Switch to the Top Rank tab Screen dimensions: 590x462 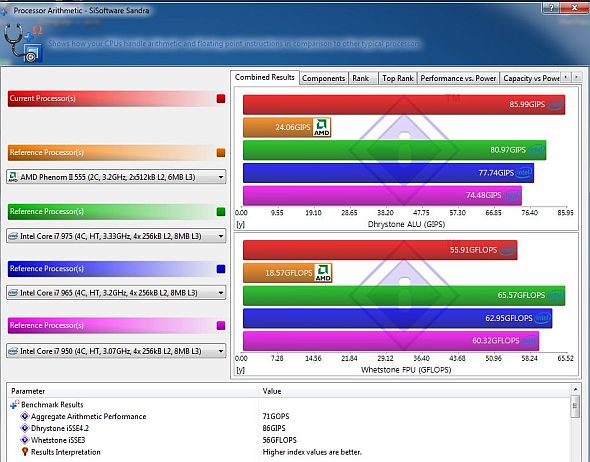[x=398, y=78]
